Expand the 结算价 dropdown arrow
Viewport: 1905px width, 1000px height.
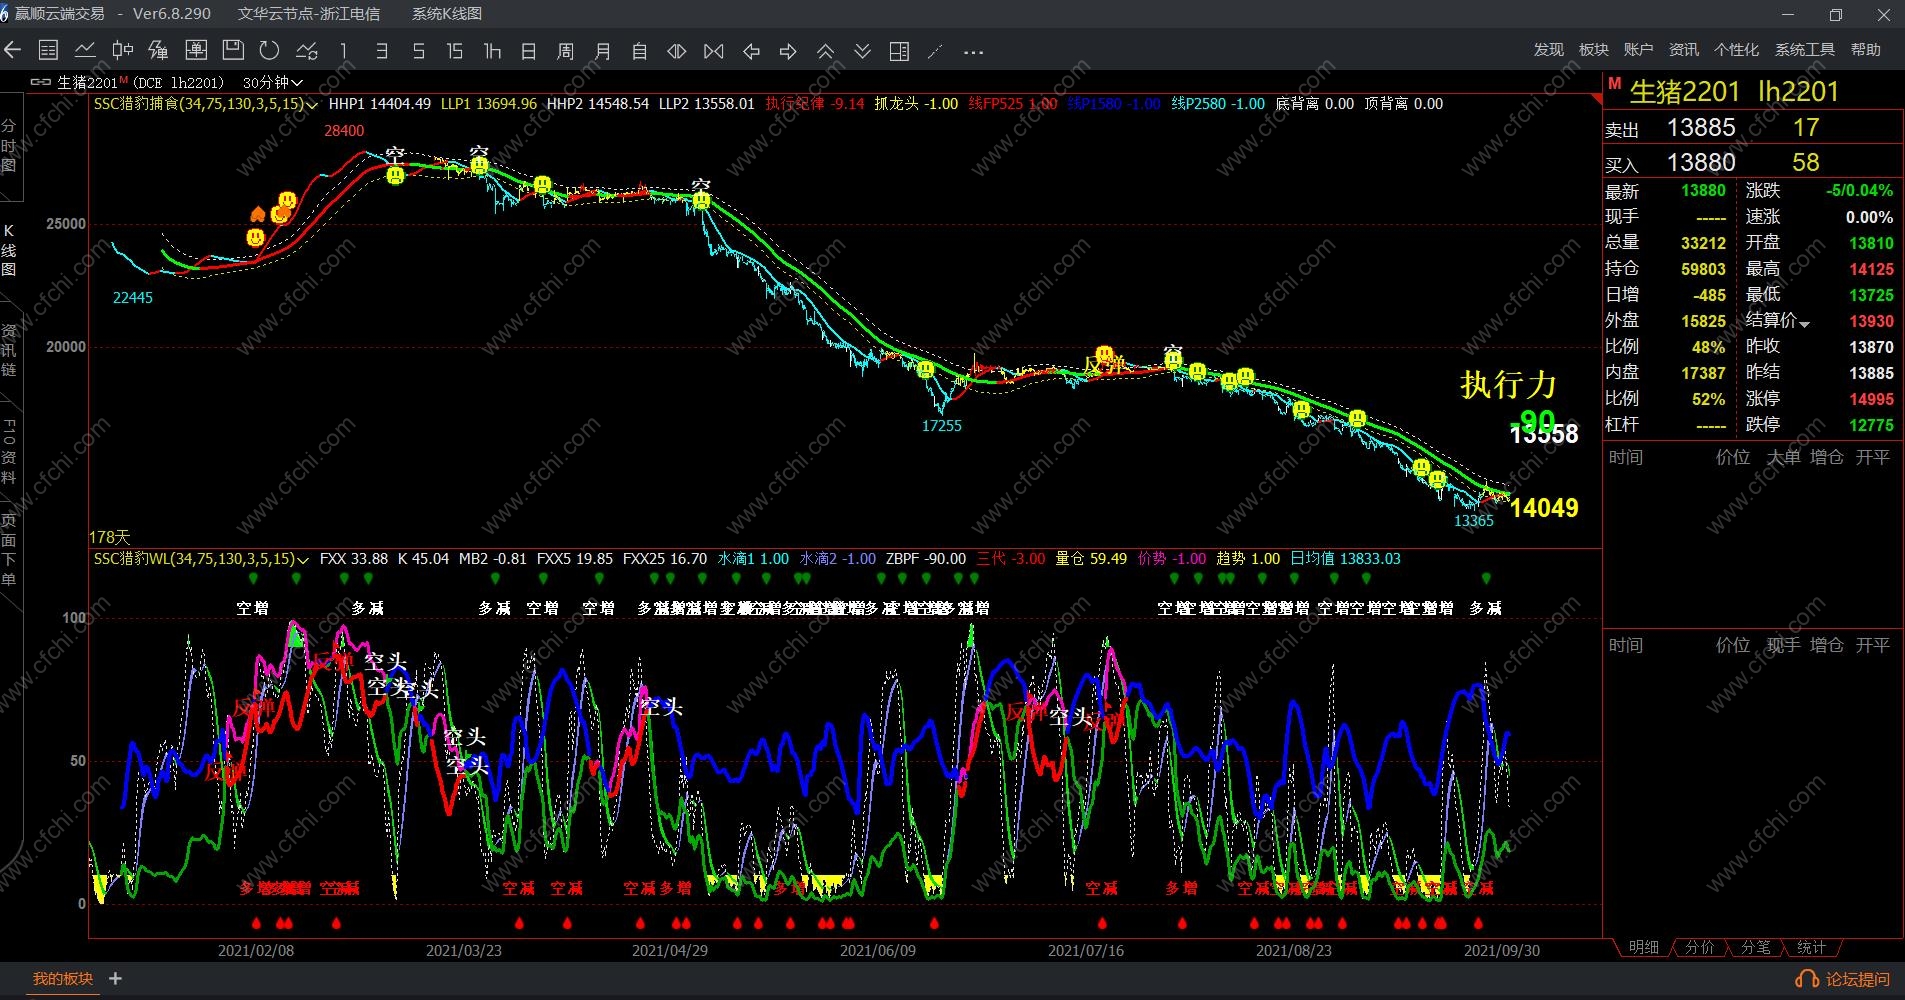pos(1804,323)
